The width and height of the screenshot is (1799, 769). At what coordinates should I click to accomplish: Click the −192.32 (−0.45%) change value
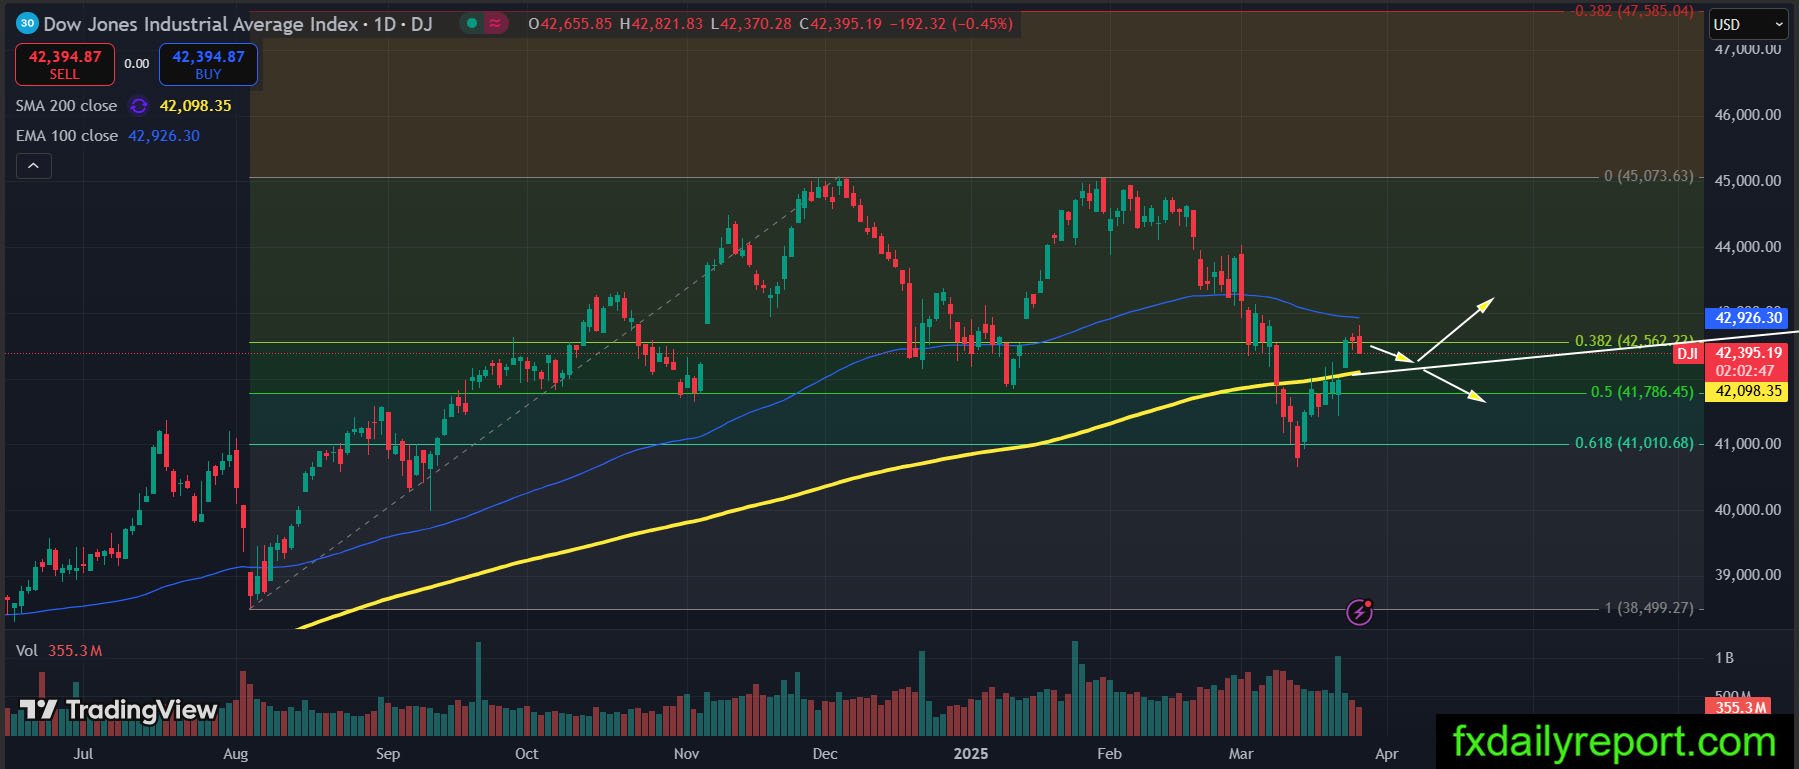(951, 24)
